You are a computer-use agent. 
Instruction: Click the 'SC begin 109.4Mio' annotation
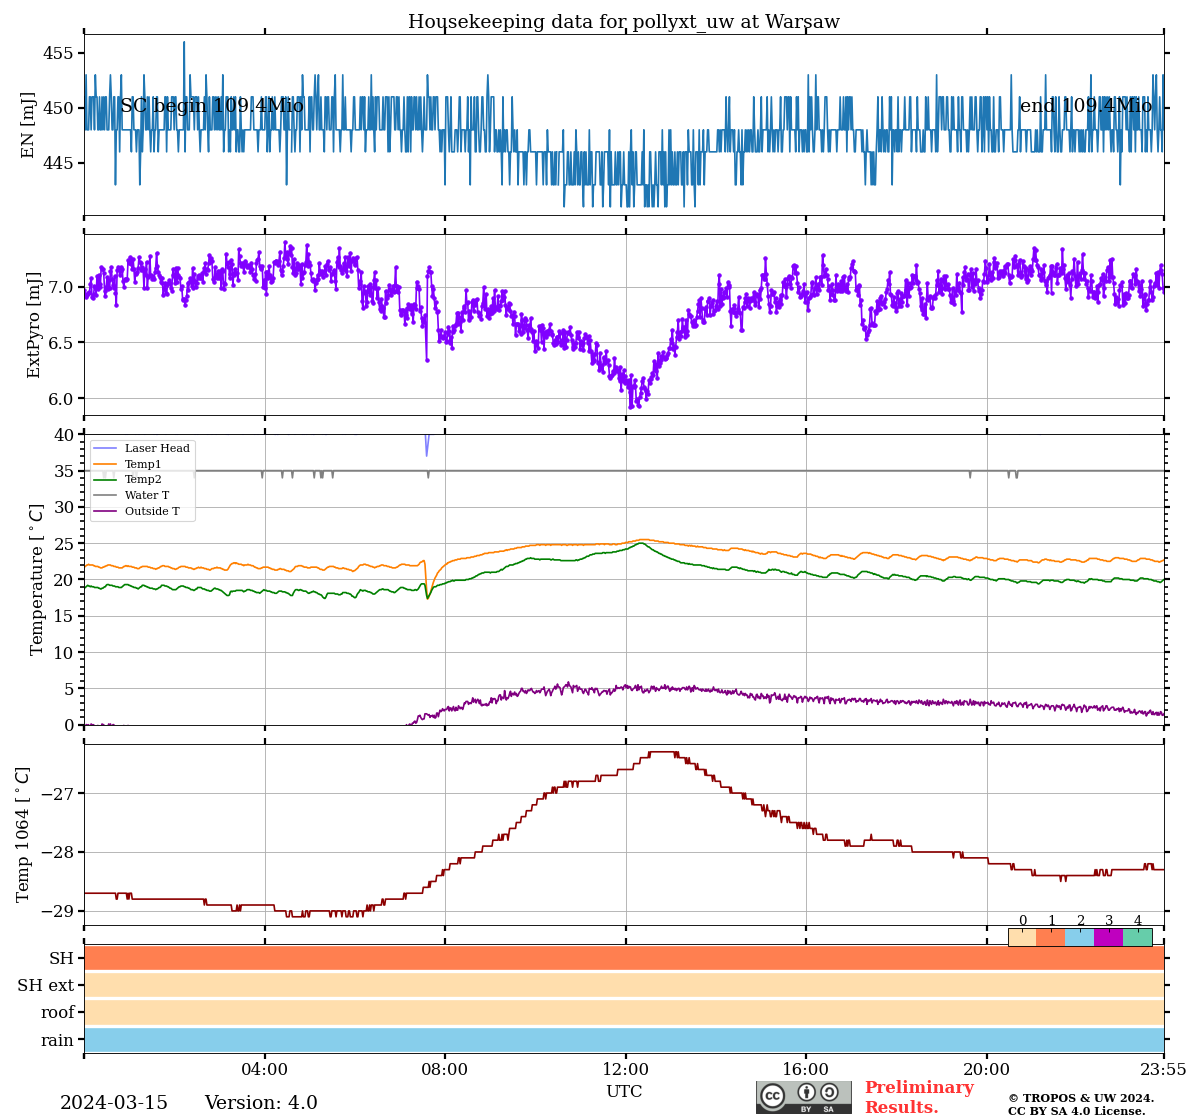(x=212, y=106)
